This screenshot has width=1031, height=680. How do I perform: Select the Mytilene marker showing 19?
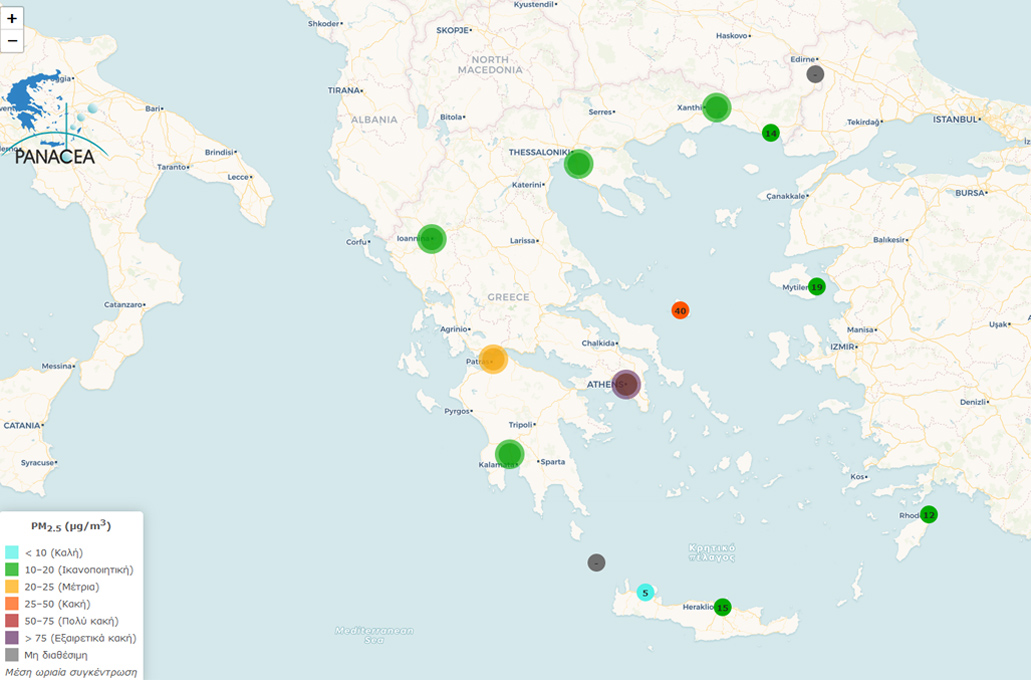coord(816,287)
